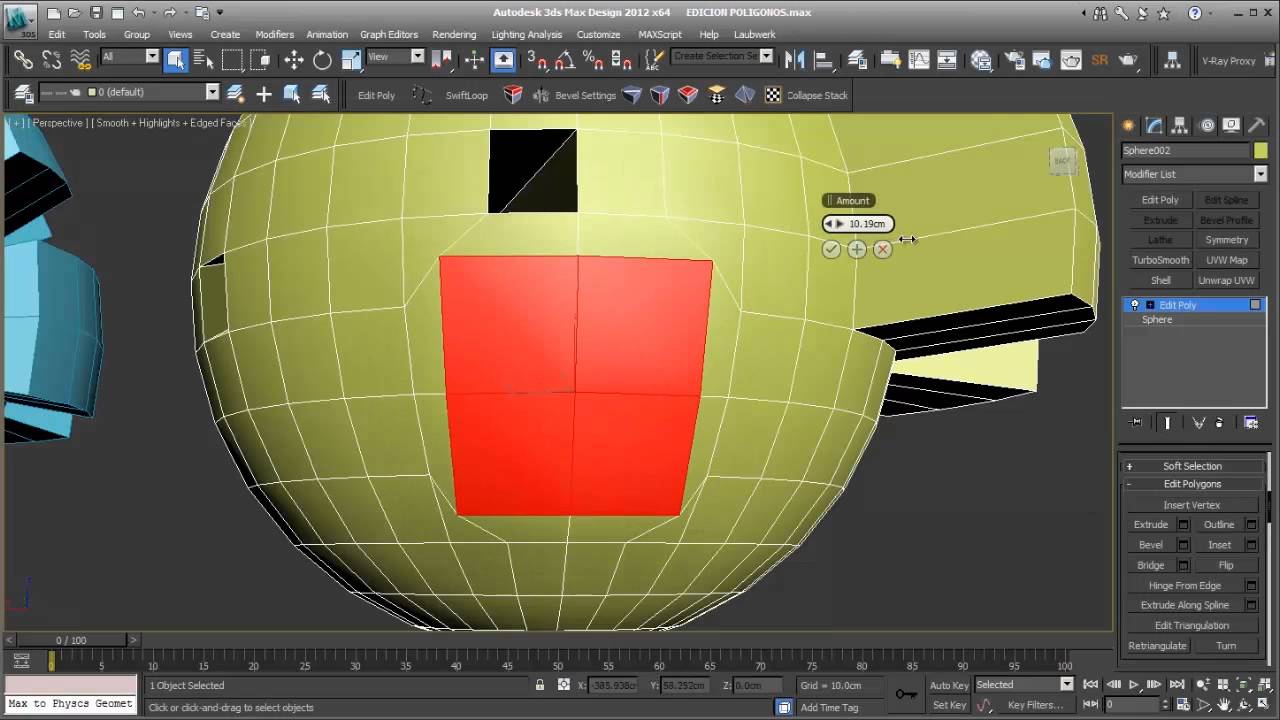The image size is (1280, 720).
Task: Open the Modifiers menu
Action: coord(274,34)
